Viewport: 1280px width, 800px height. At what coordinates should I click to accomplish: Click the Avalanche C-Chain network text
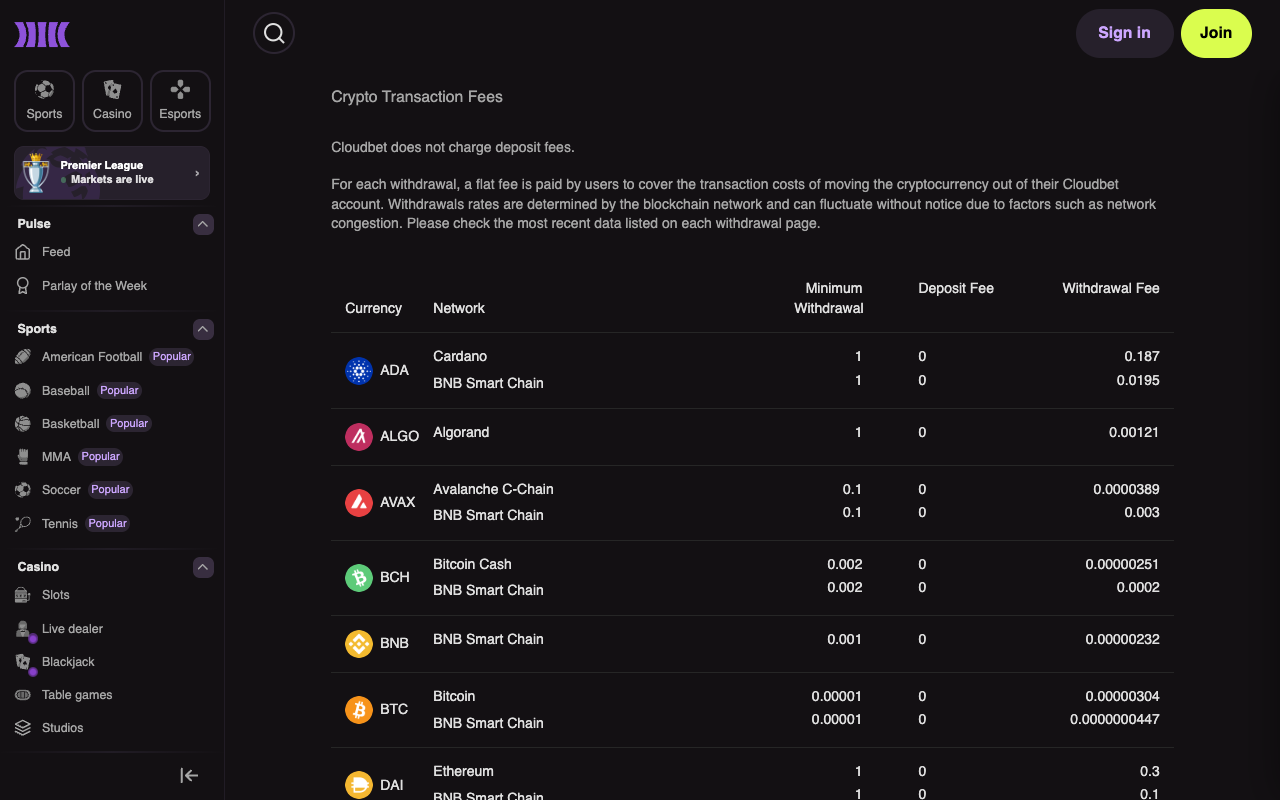point(493,489)
